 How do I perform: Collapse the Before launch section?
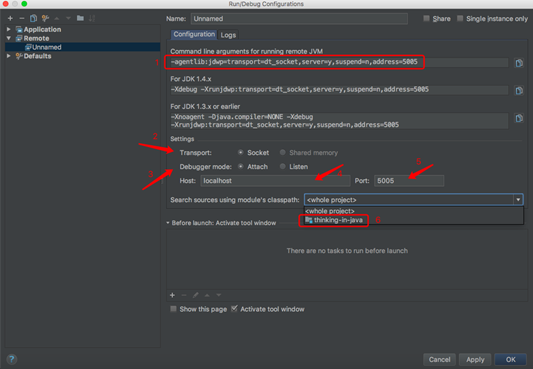pos(168,223)
